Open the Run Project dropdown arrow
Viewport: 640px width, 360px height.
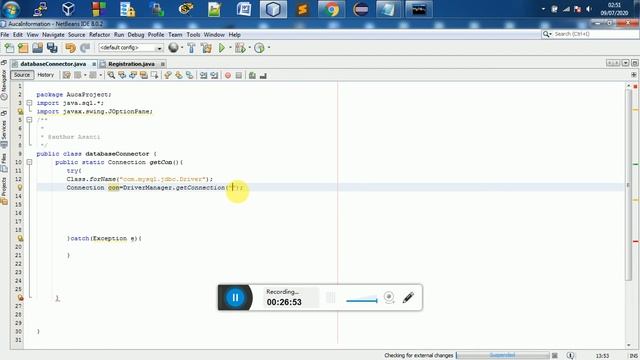pos(230,48)
